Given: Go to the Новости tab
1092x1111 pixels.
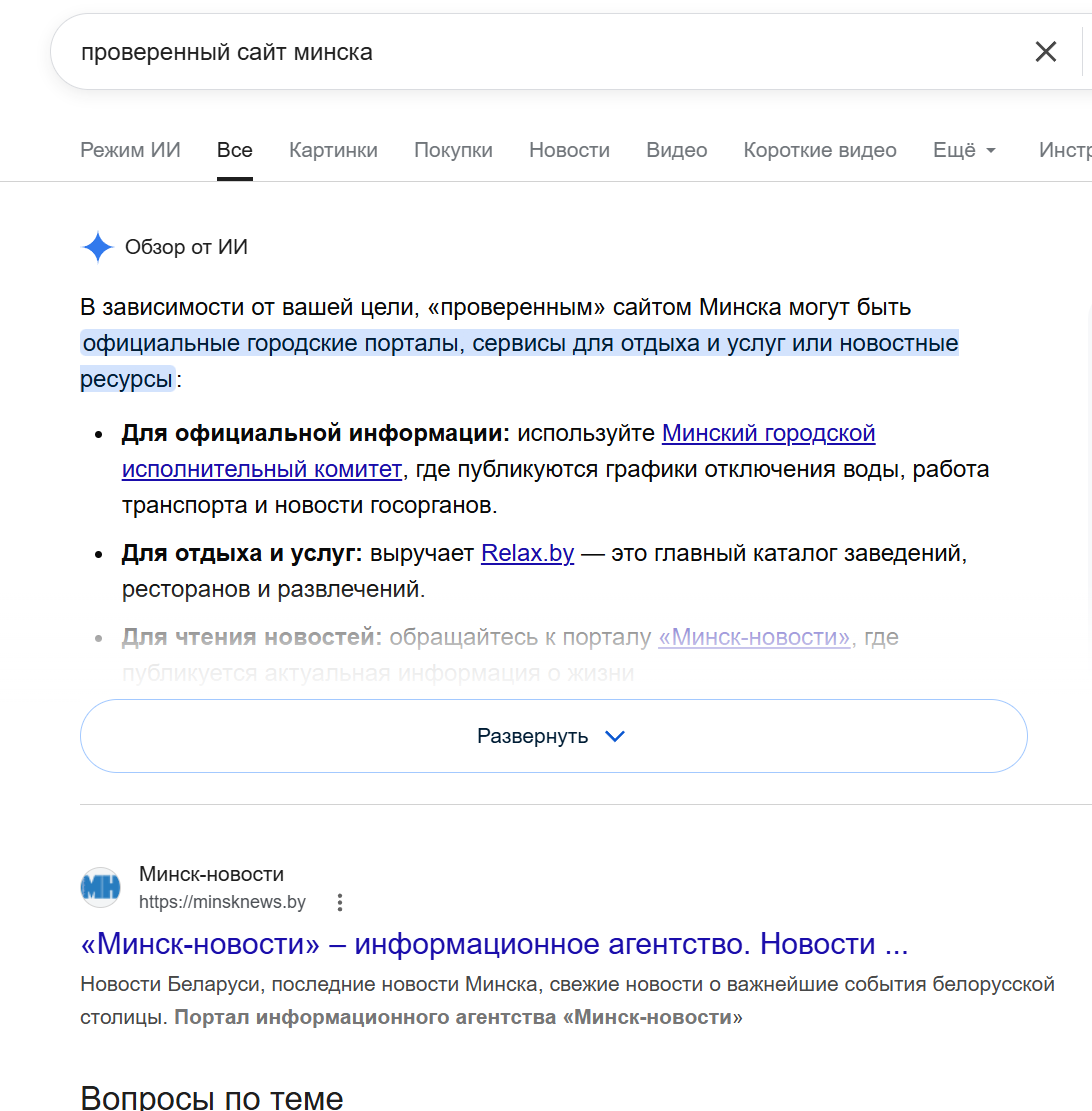Looking at the screenshot, I should tap(569, 150).
